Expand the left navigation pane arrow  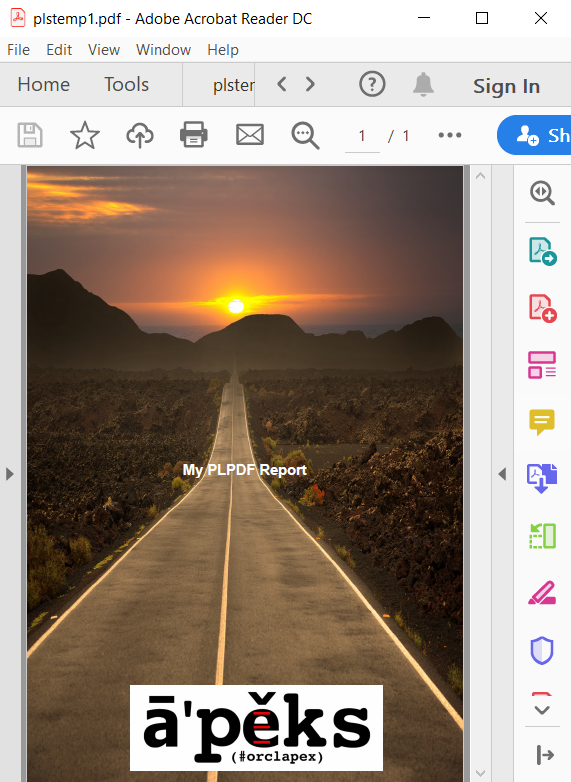click(x=9, y=474)
